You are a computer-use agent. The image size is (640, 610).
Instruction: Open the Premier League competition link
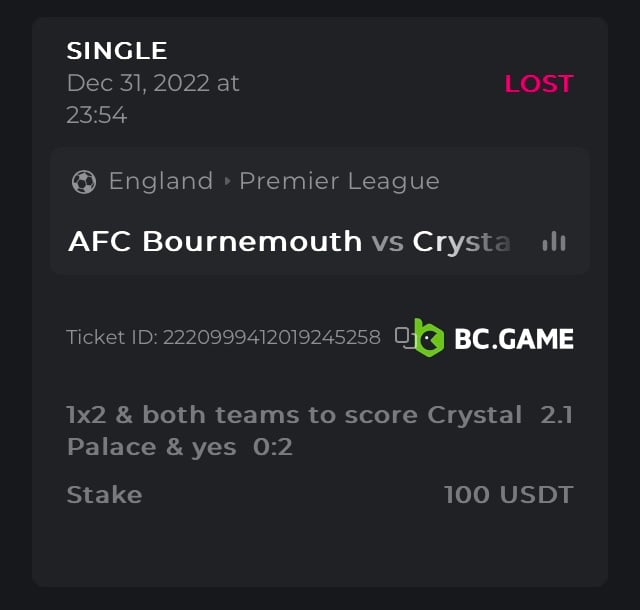[339, 181]
